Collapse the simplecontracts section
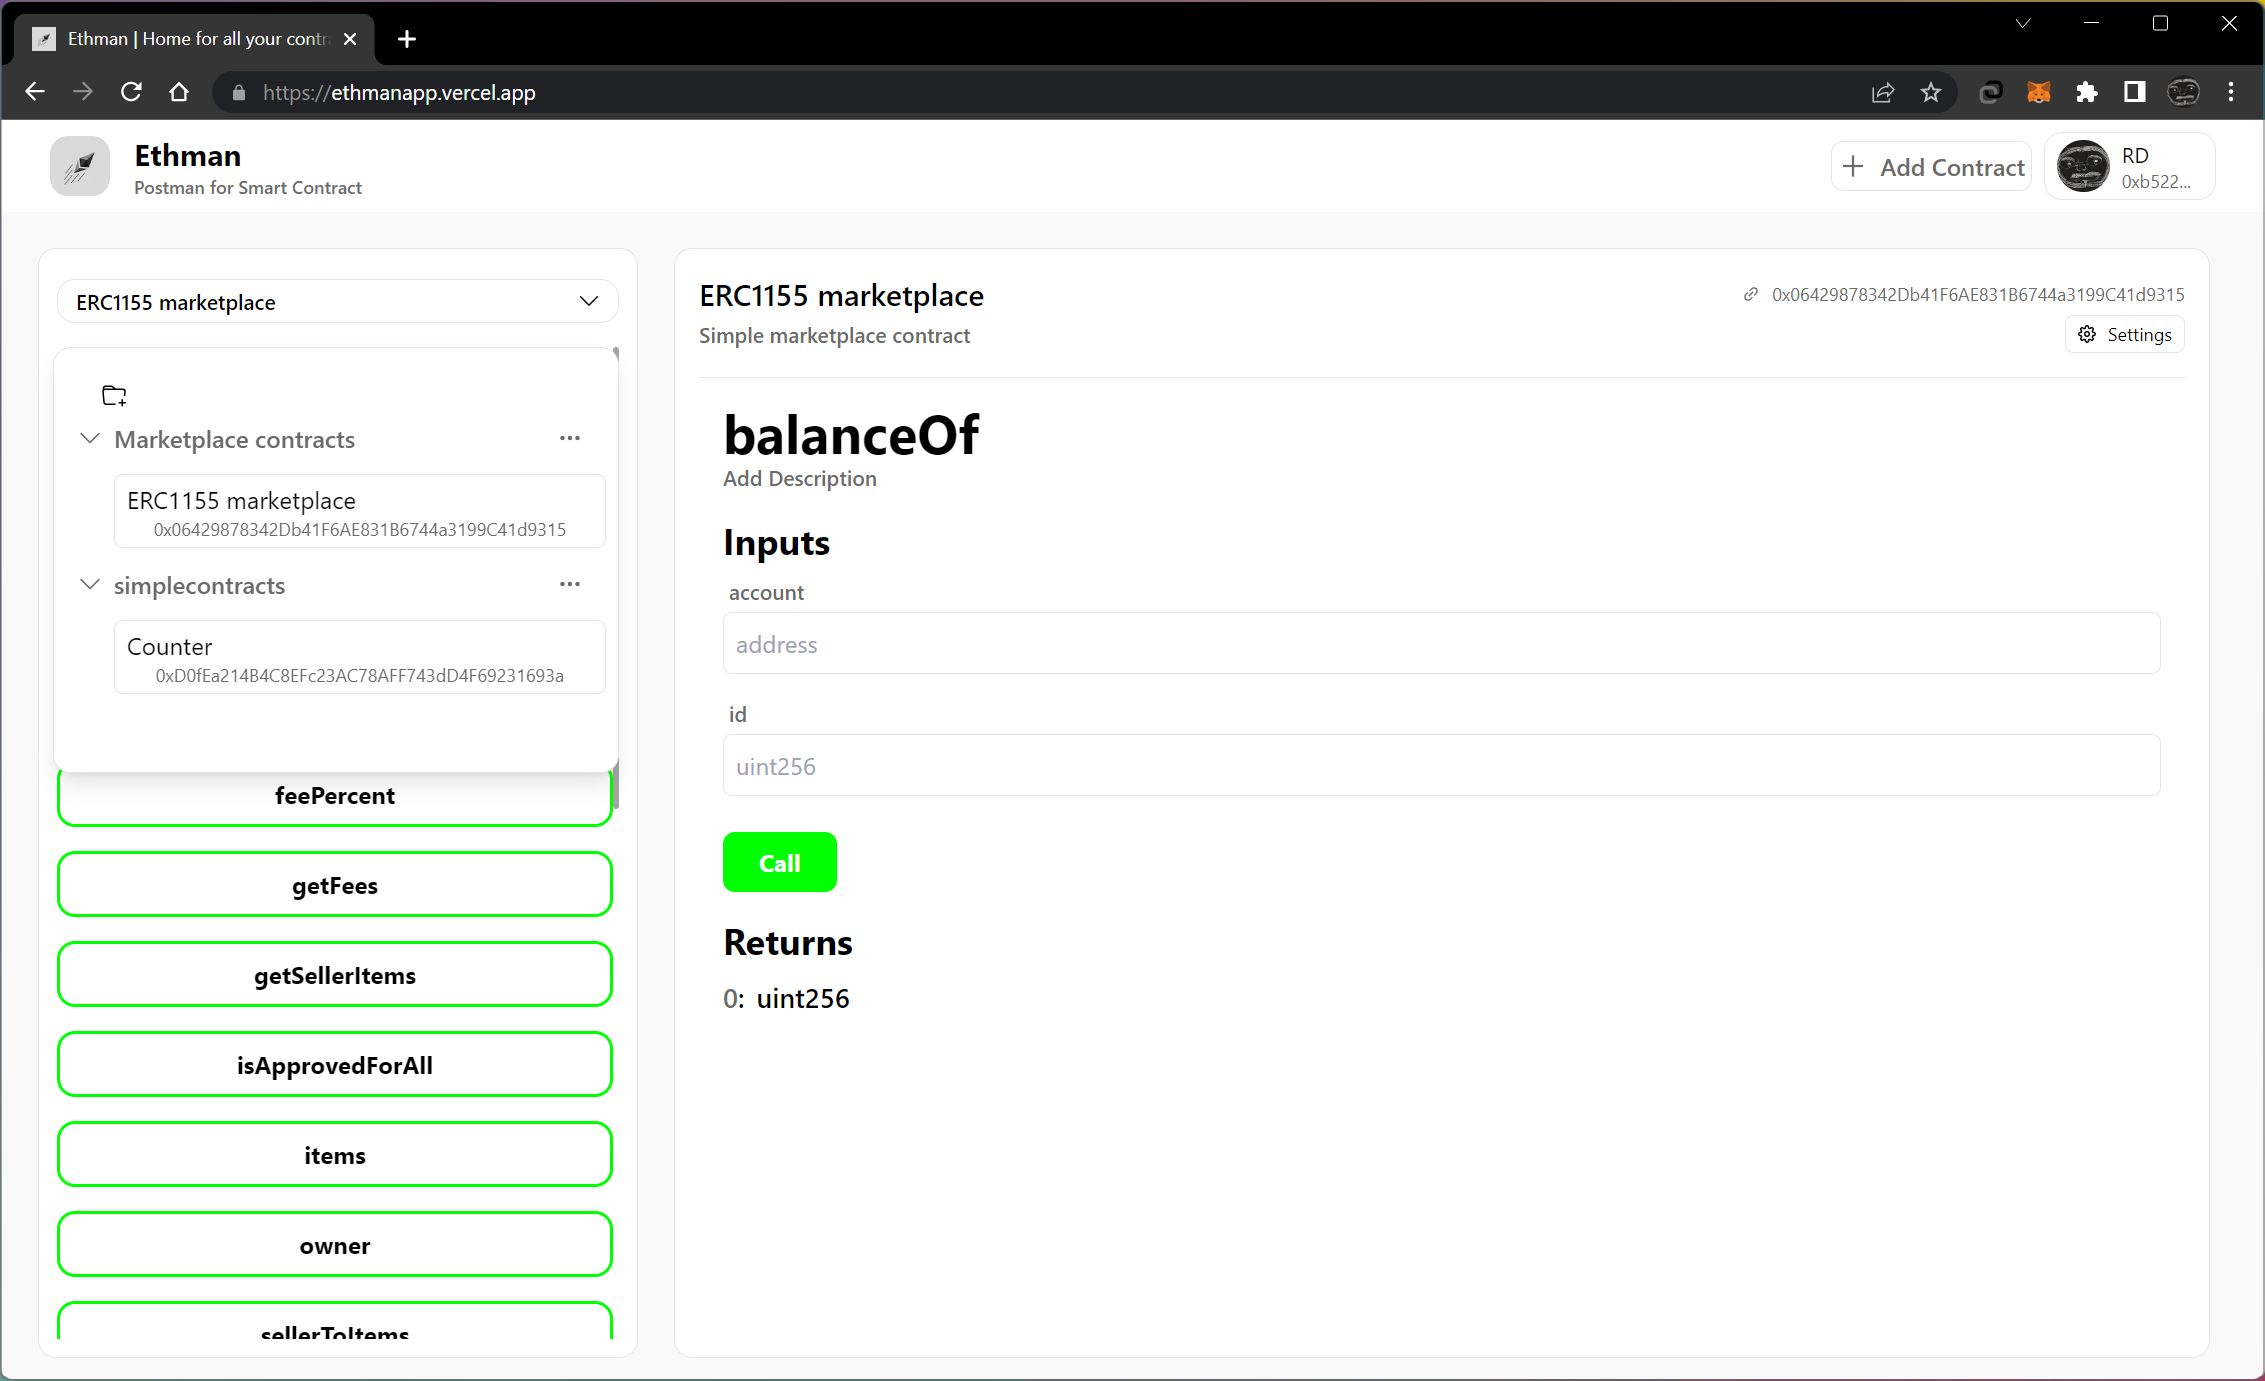Viewport: 2265px width, 1381px height. click(91, 585)
